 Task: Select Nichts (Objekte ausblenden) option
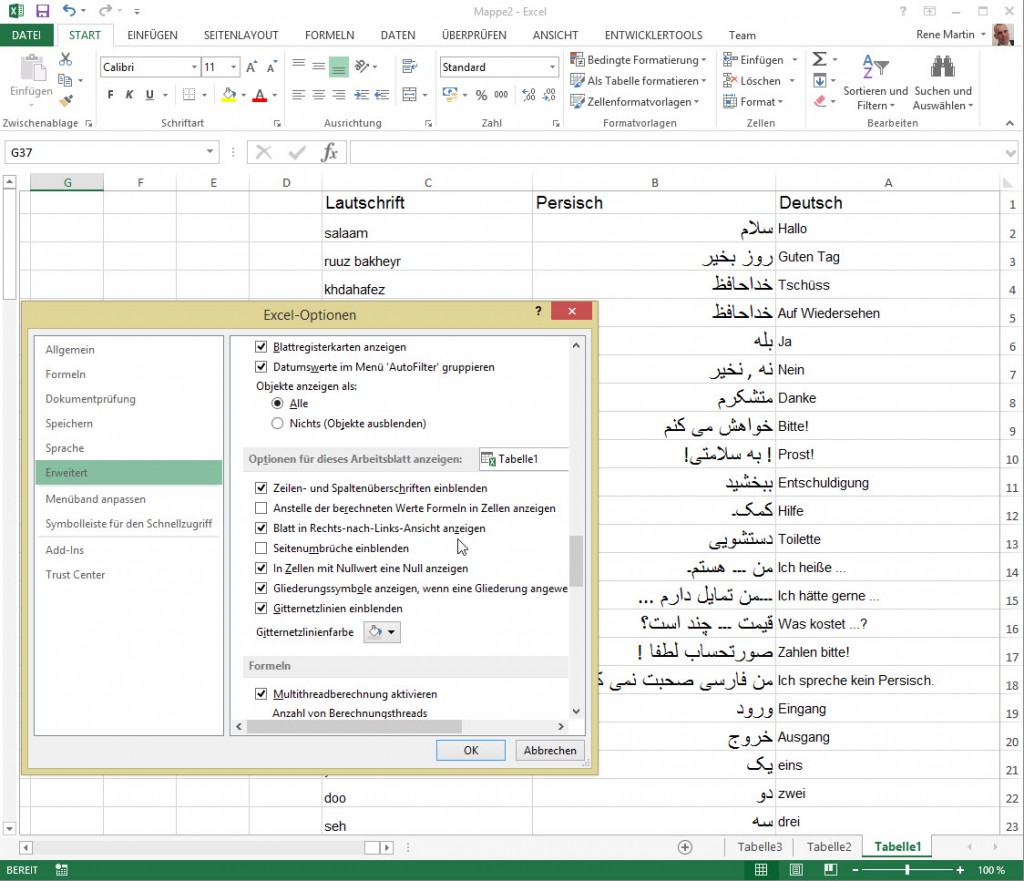point(277,423)
